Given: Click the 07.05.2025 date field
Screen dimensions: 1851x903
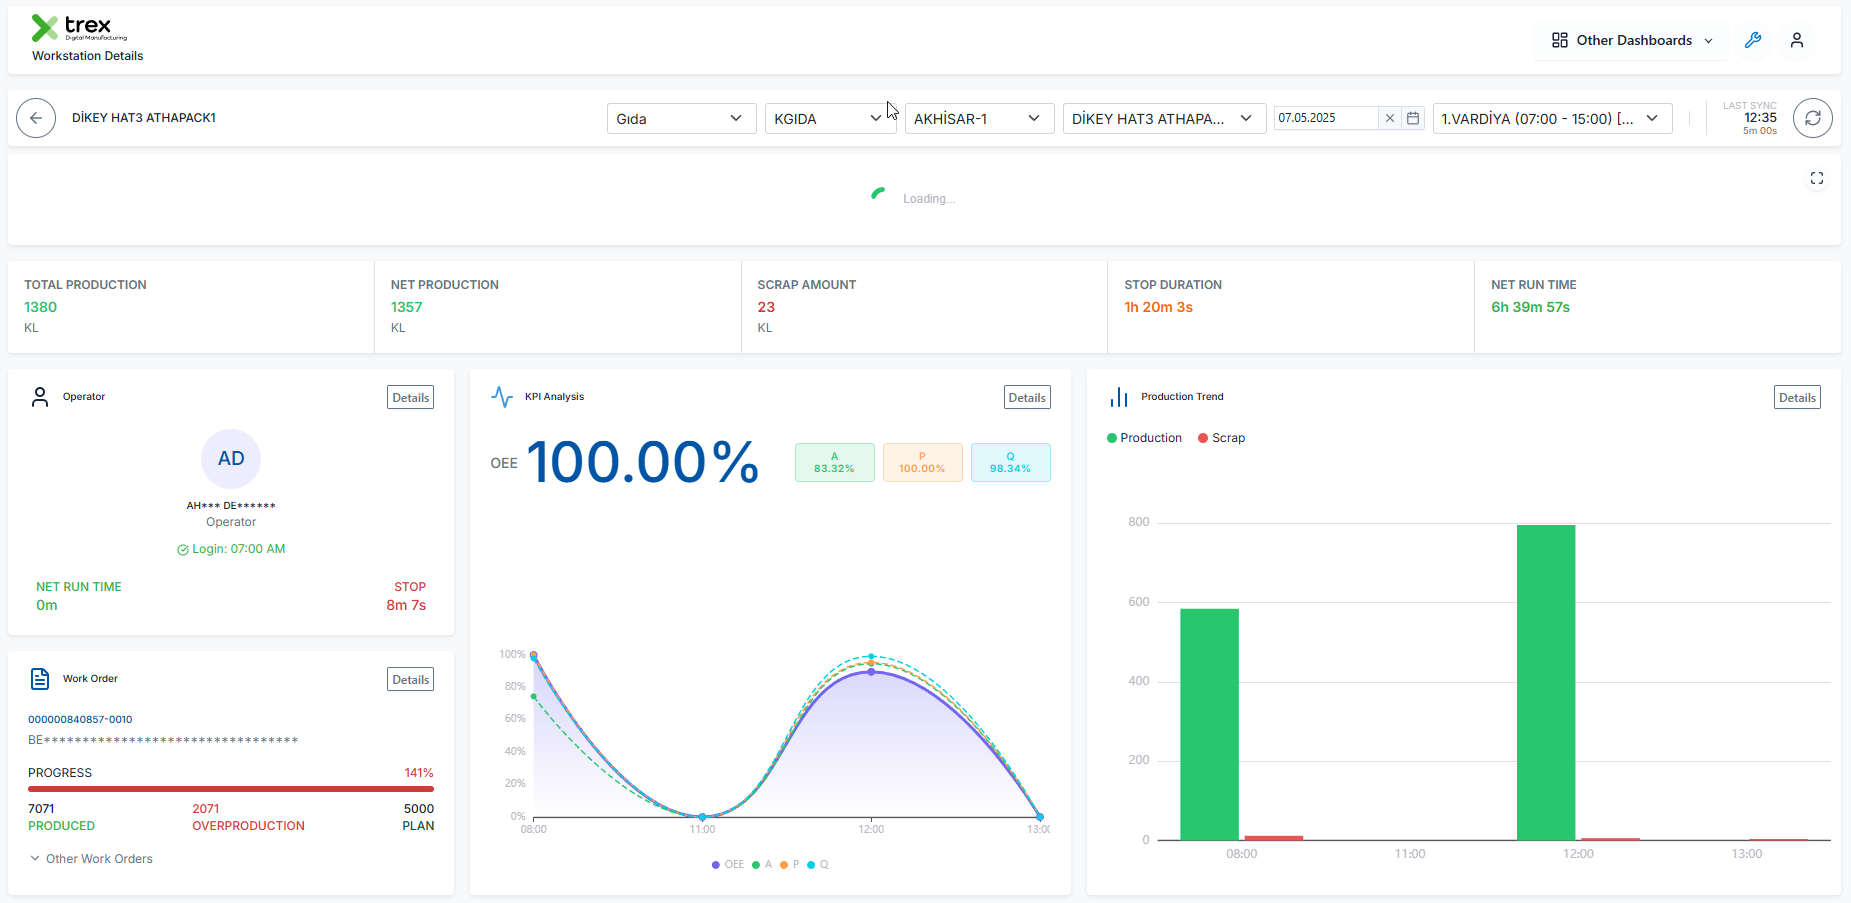Looking at the screenshot, I should pyautogui.click(x=1325, y=118).
